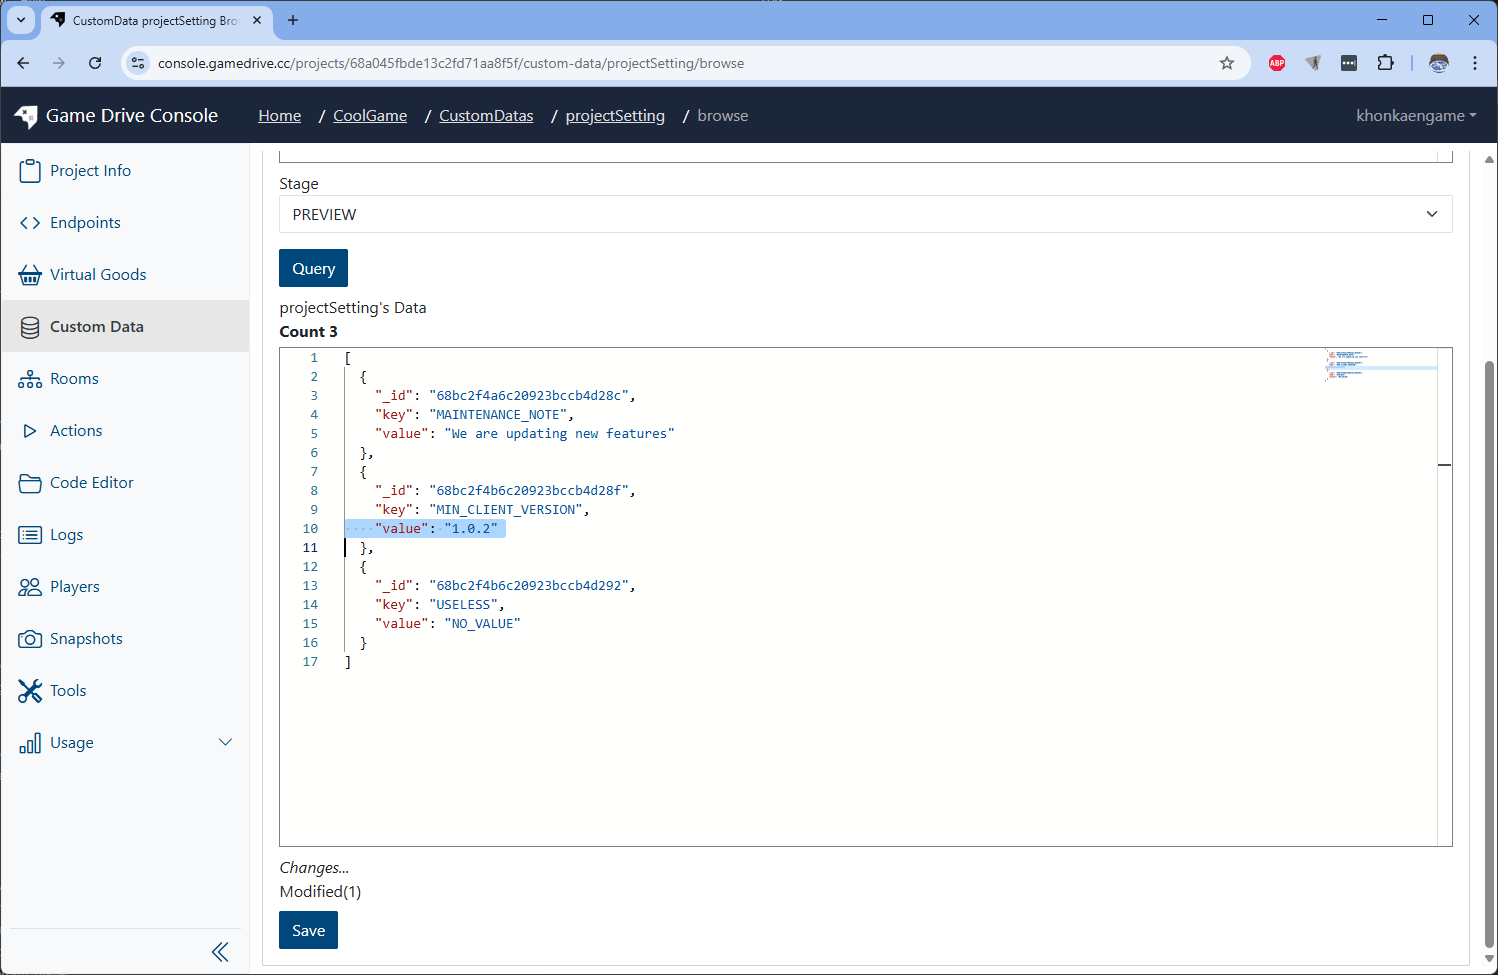Save the modified custom data
Image resolution: width=1498 pixels, height=975 pixels.
(308, 930)
